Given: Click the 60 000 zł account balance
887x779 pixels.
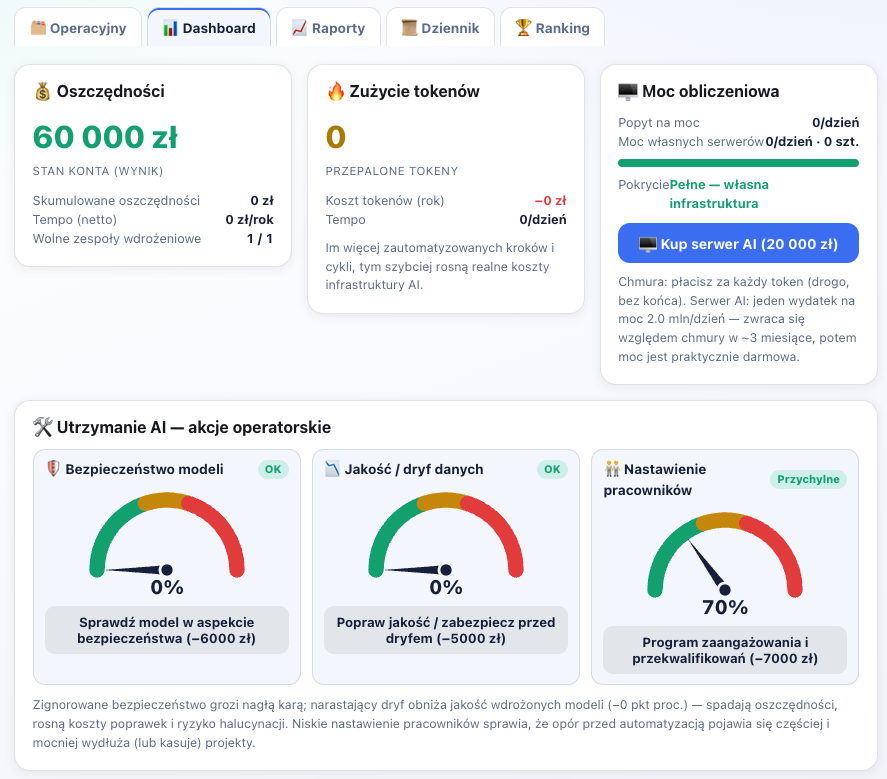Looking at the screenshot, I should [105, 137].
